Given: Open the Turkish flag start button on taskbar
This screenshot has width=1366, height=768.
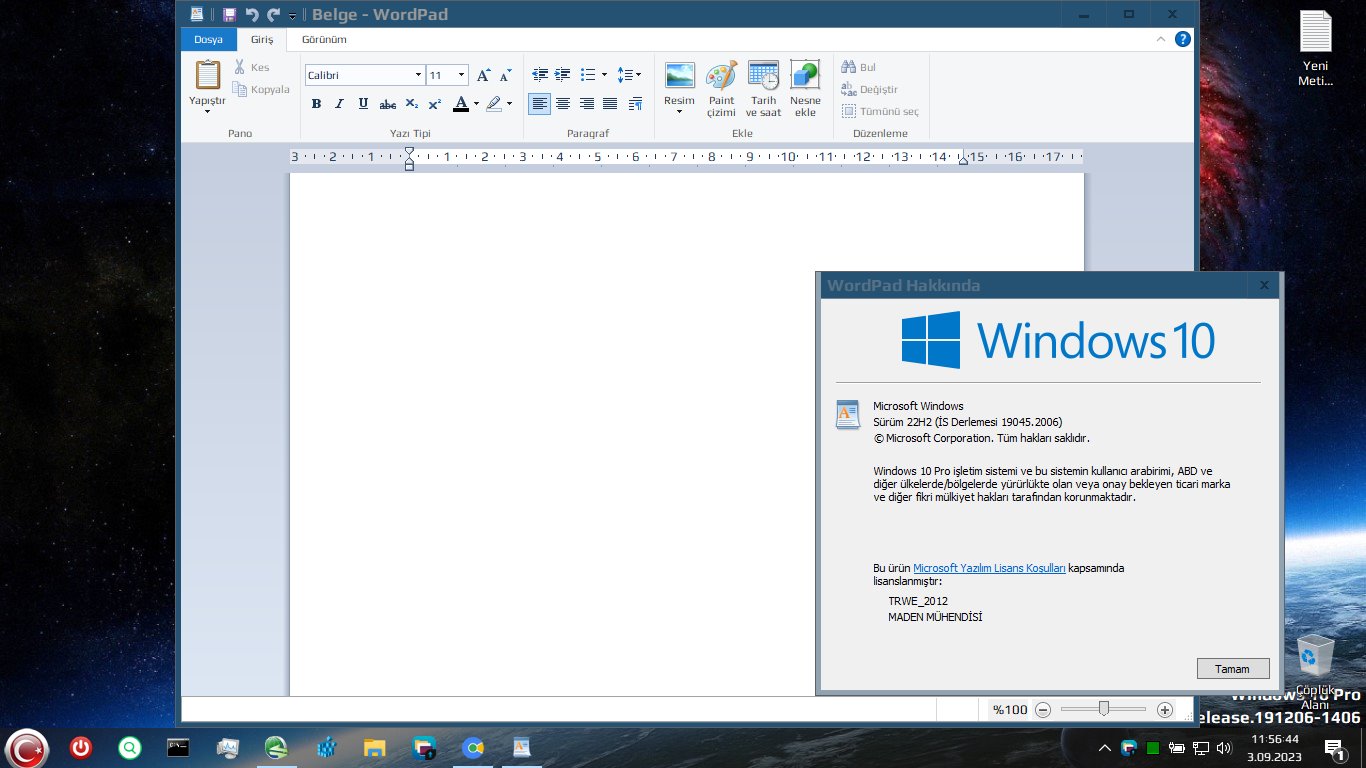Looking at the screenshot, I should click(28, 747).
